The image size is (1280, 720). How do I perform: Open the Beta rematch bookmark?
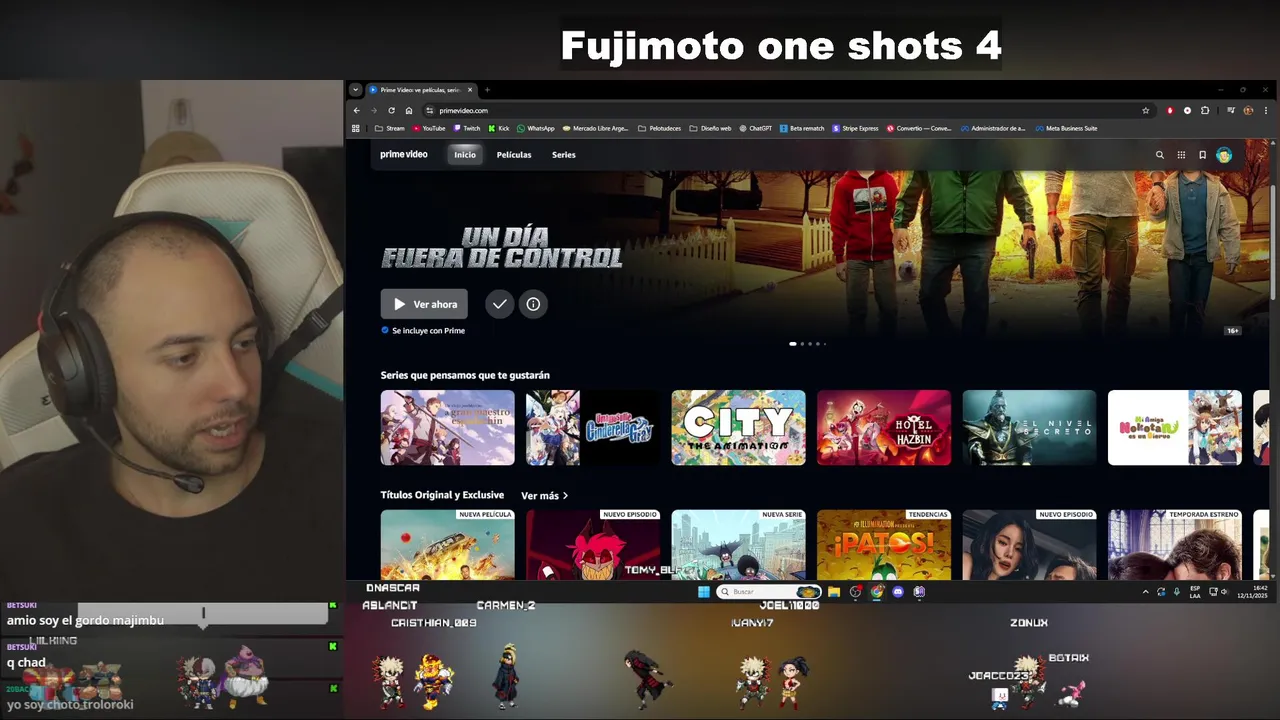802,128
